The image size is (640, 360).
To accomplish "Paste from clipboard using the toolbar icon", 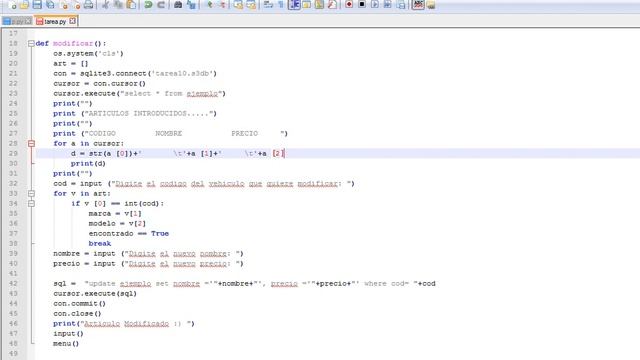I will [131, 5].
